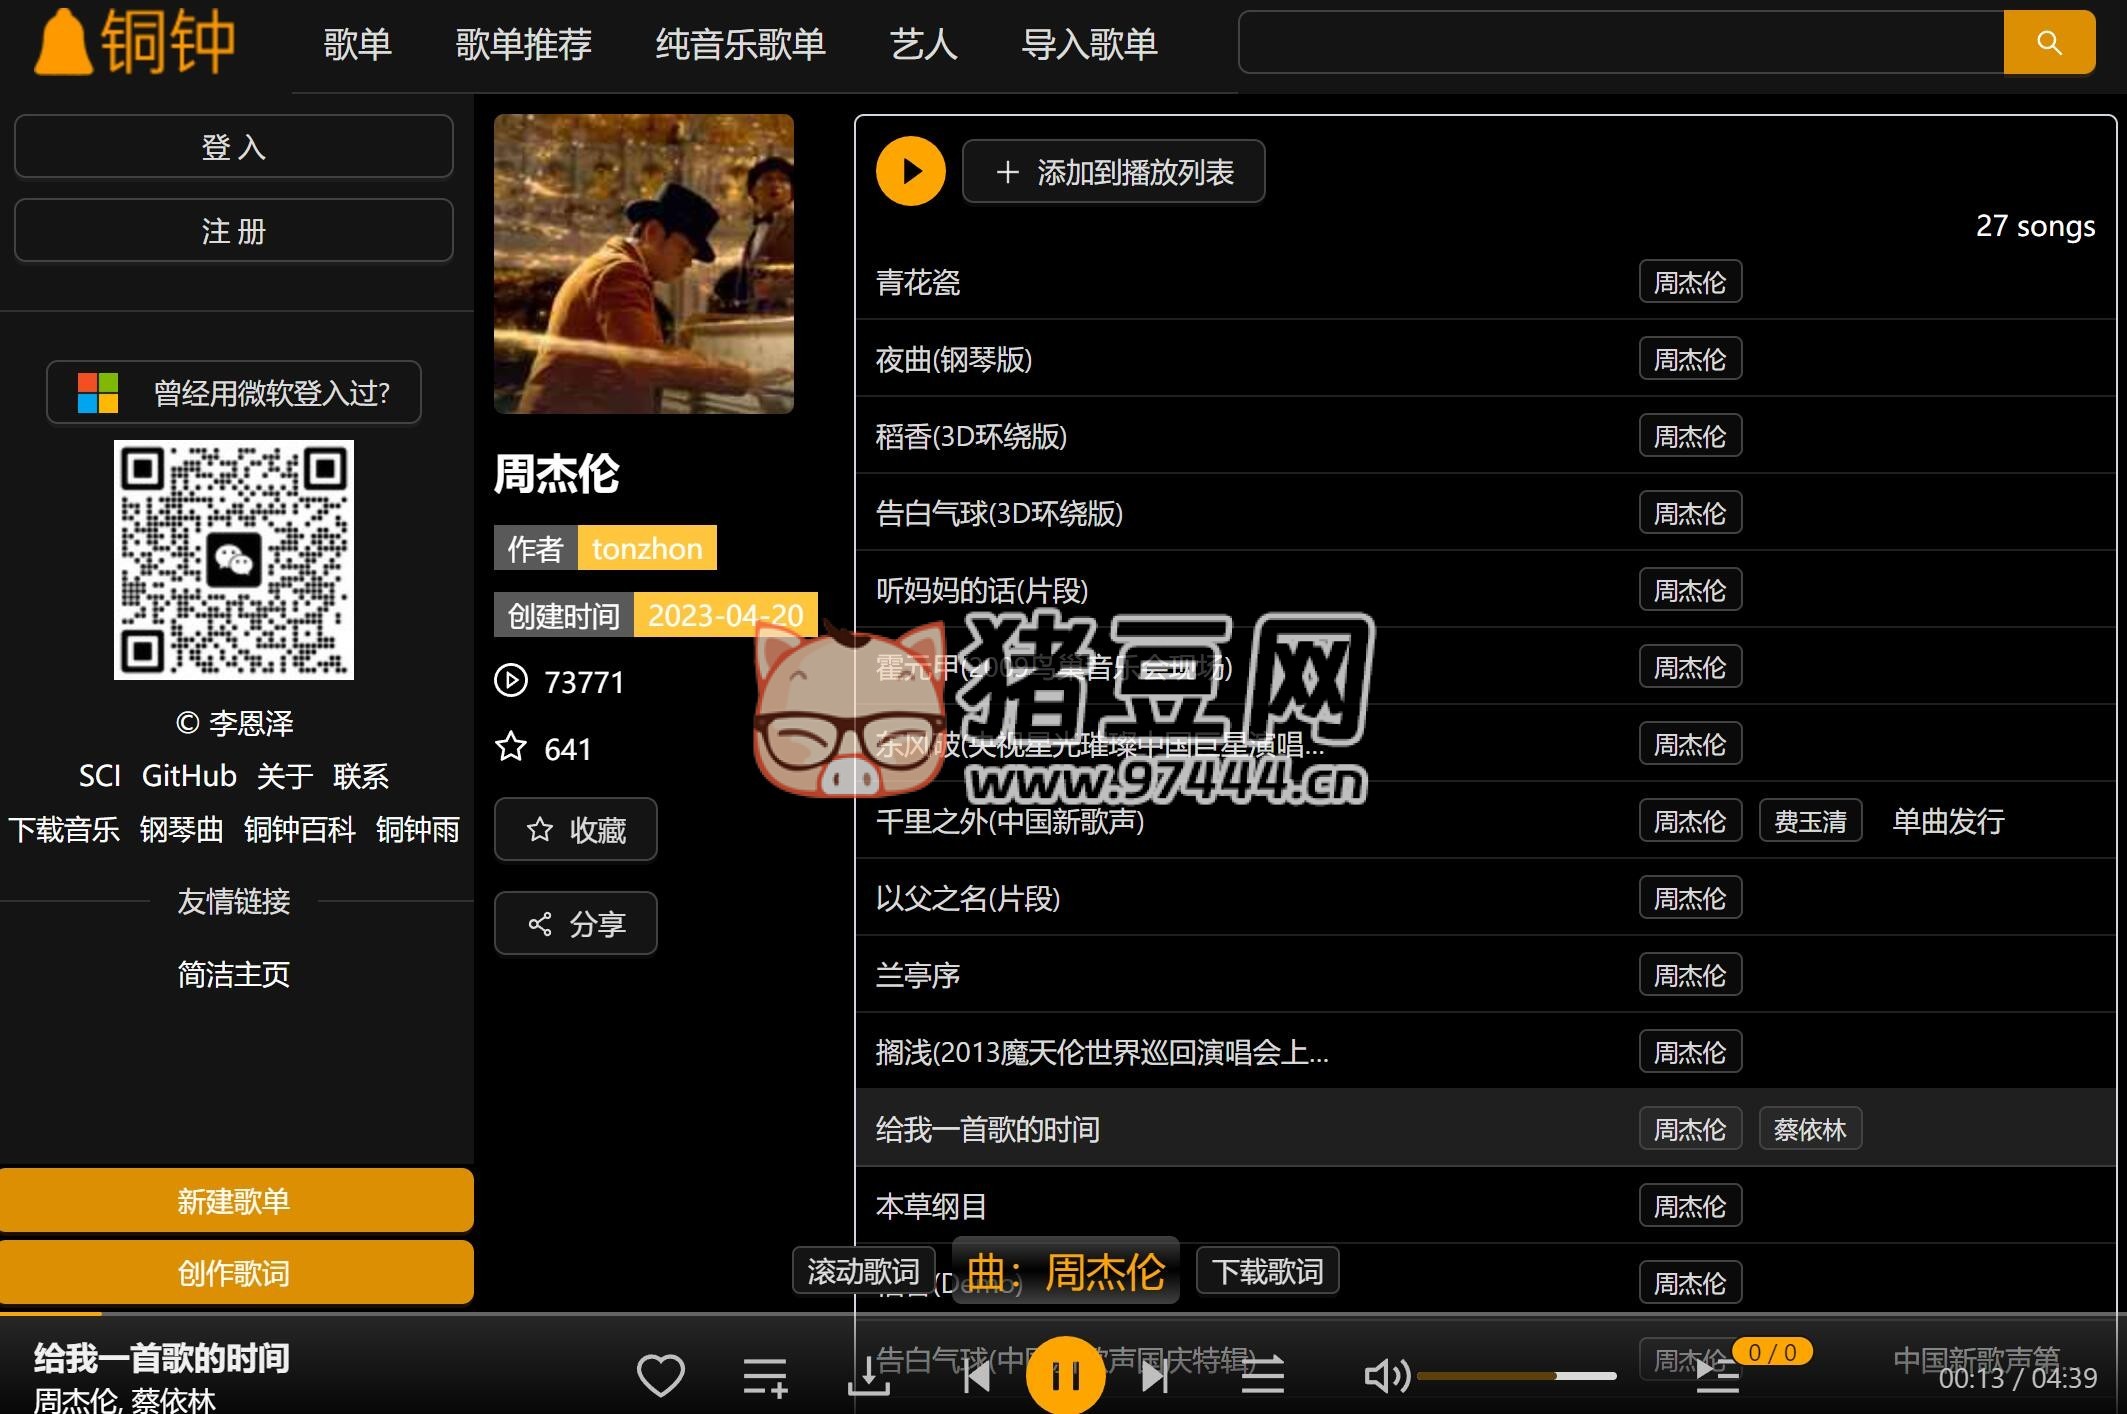Favorite the playlist with 收藏 button
2127x1414 pixels.
(x=576, y=829)
